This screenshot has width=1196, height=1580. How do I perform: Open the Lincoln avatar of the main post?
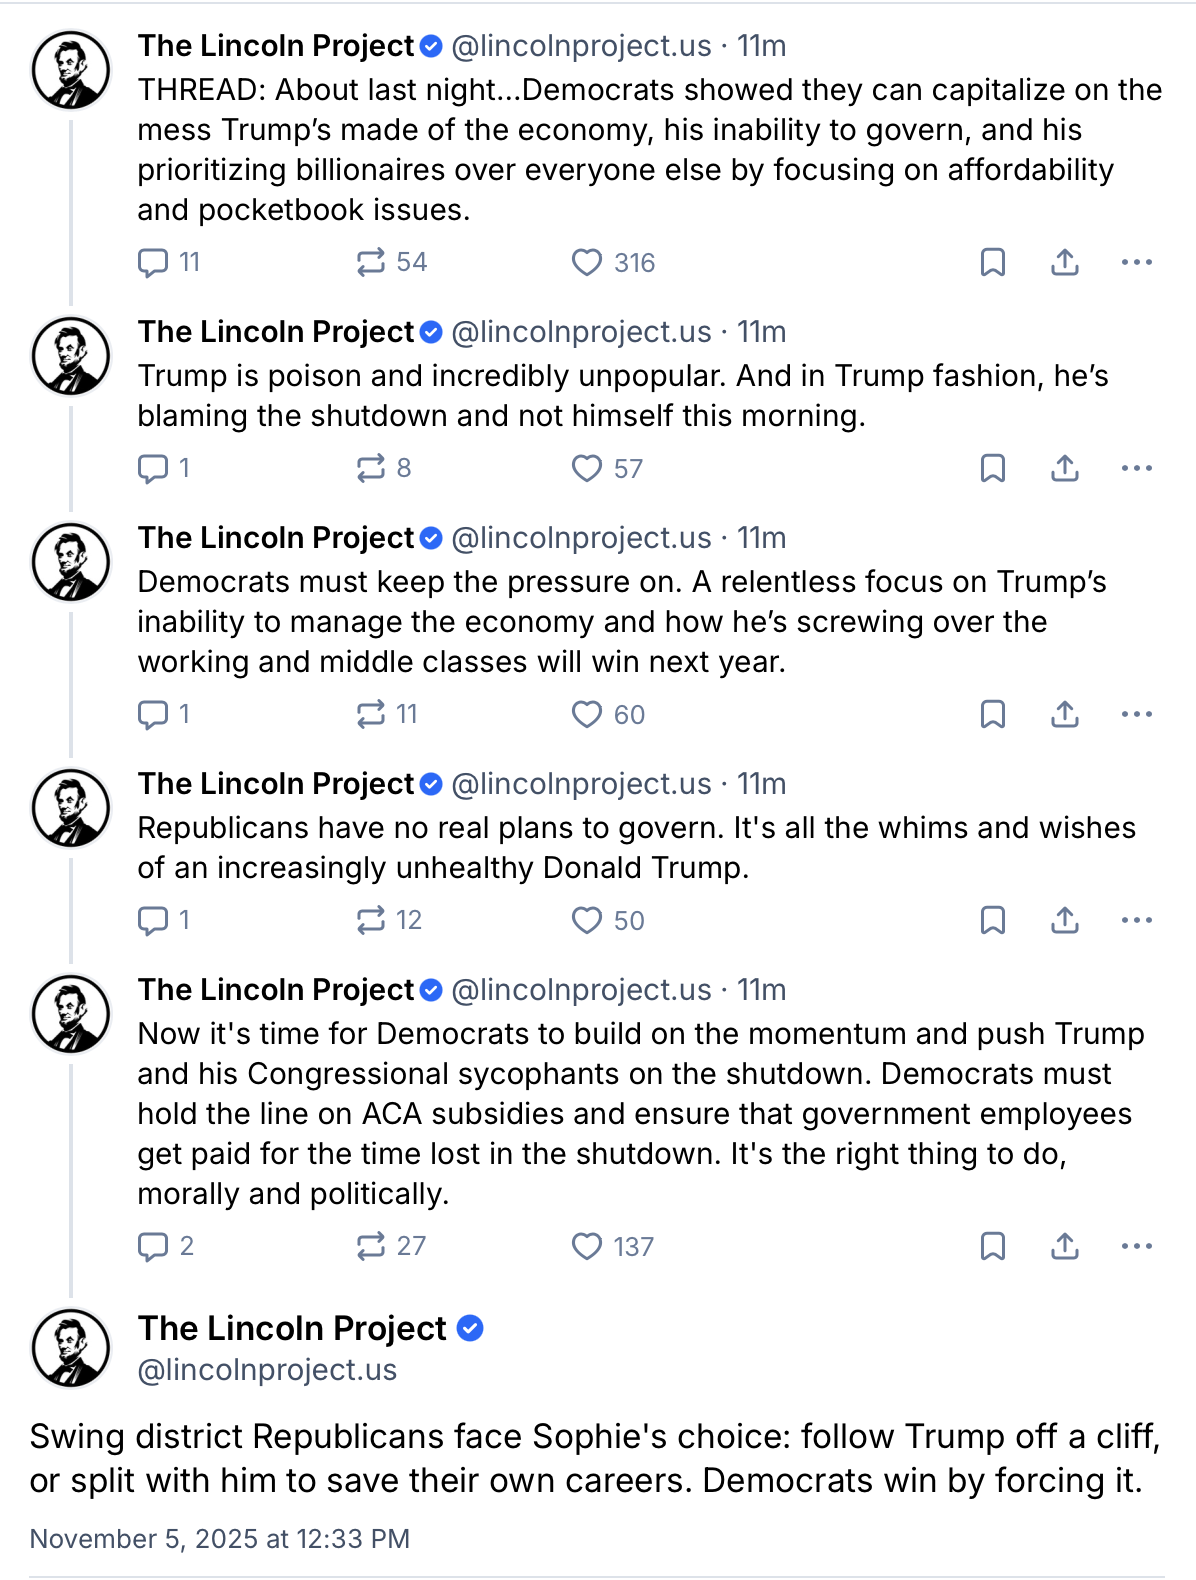coord(71,1347)
